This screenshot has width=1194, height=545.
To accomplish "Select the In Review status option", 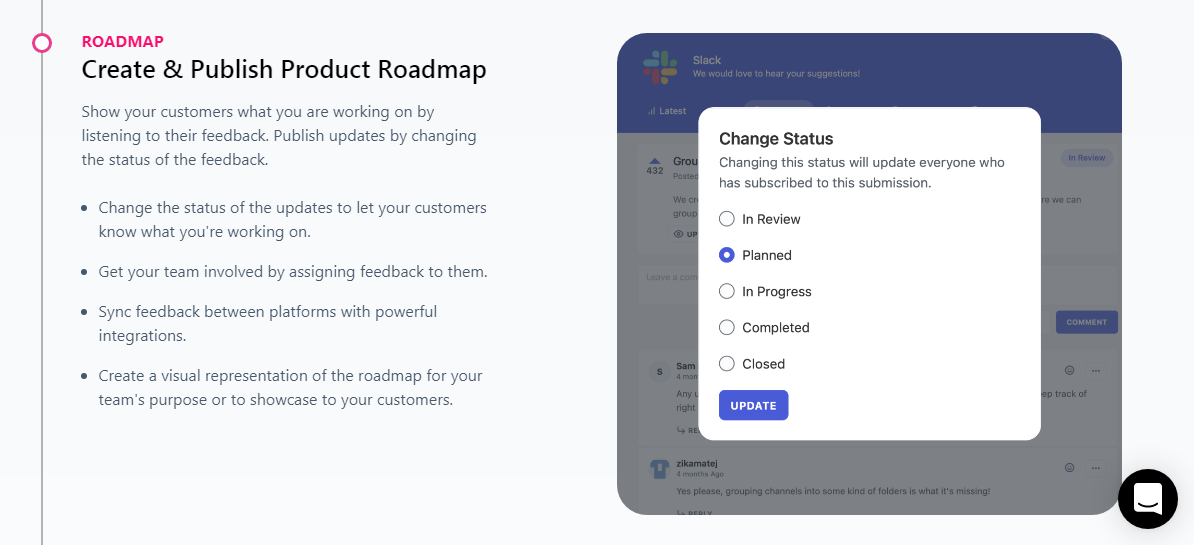I will tap(727, 219).
